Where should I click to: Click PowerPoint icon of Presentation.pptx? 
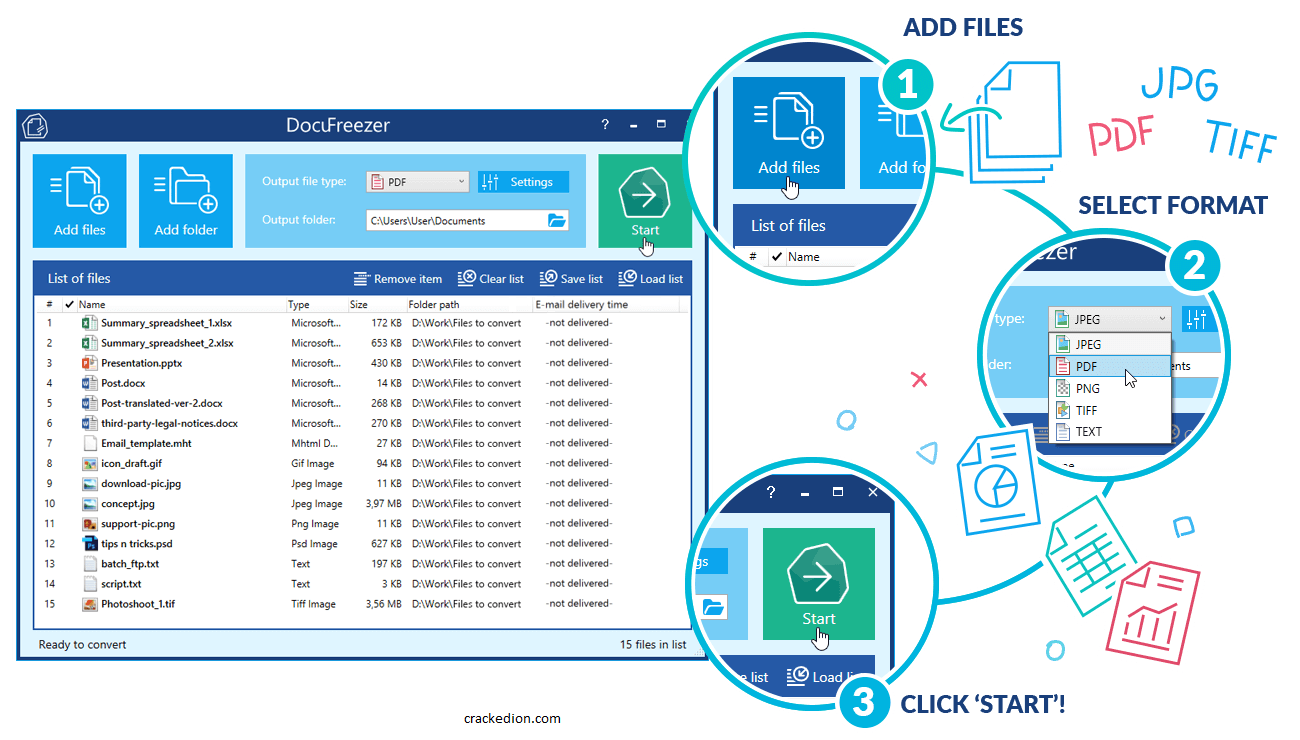pyautogui.click(x=90, y=363)
